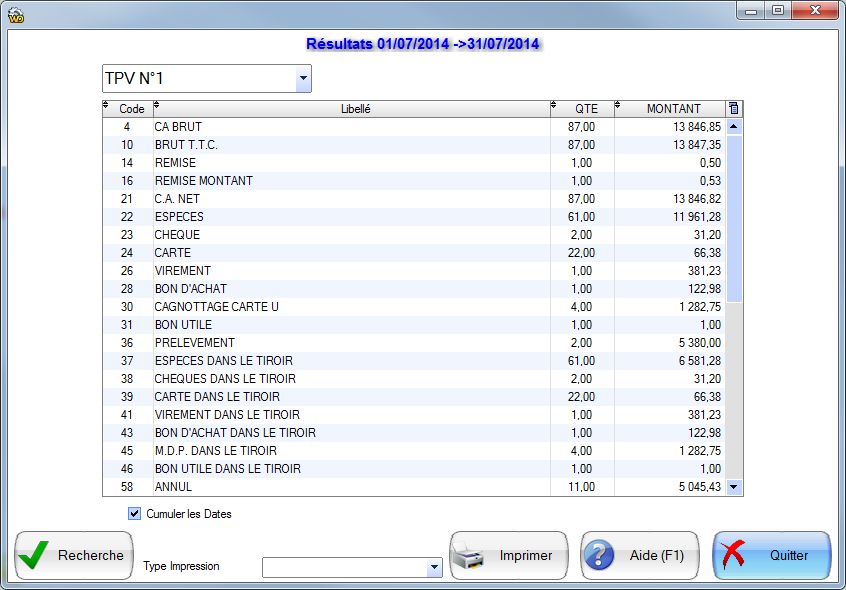Sort table by QTE column header
This screenshot has height=590, width=846.
(x=586, y=109)
